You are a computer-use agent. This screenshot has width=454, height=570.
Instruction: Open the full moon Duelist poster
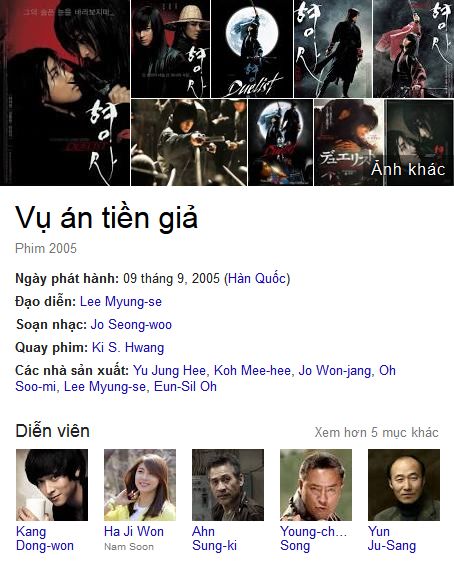[252, 49]
